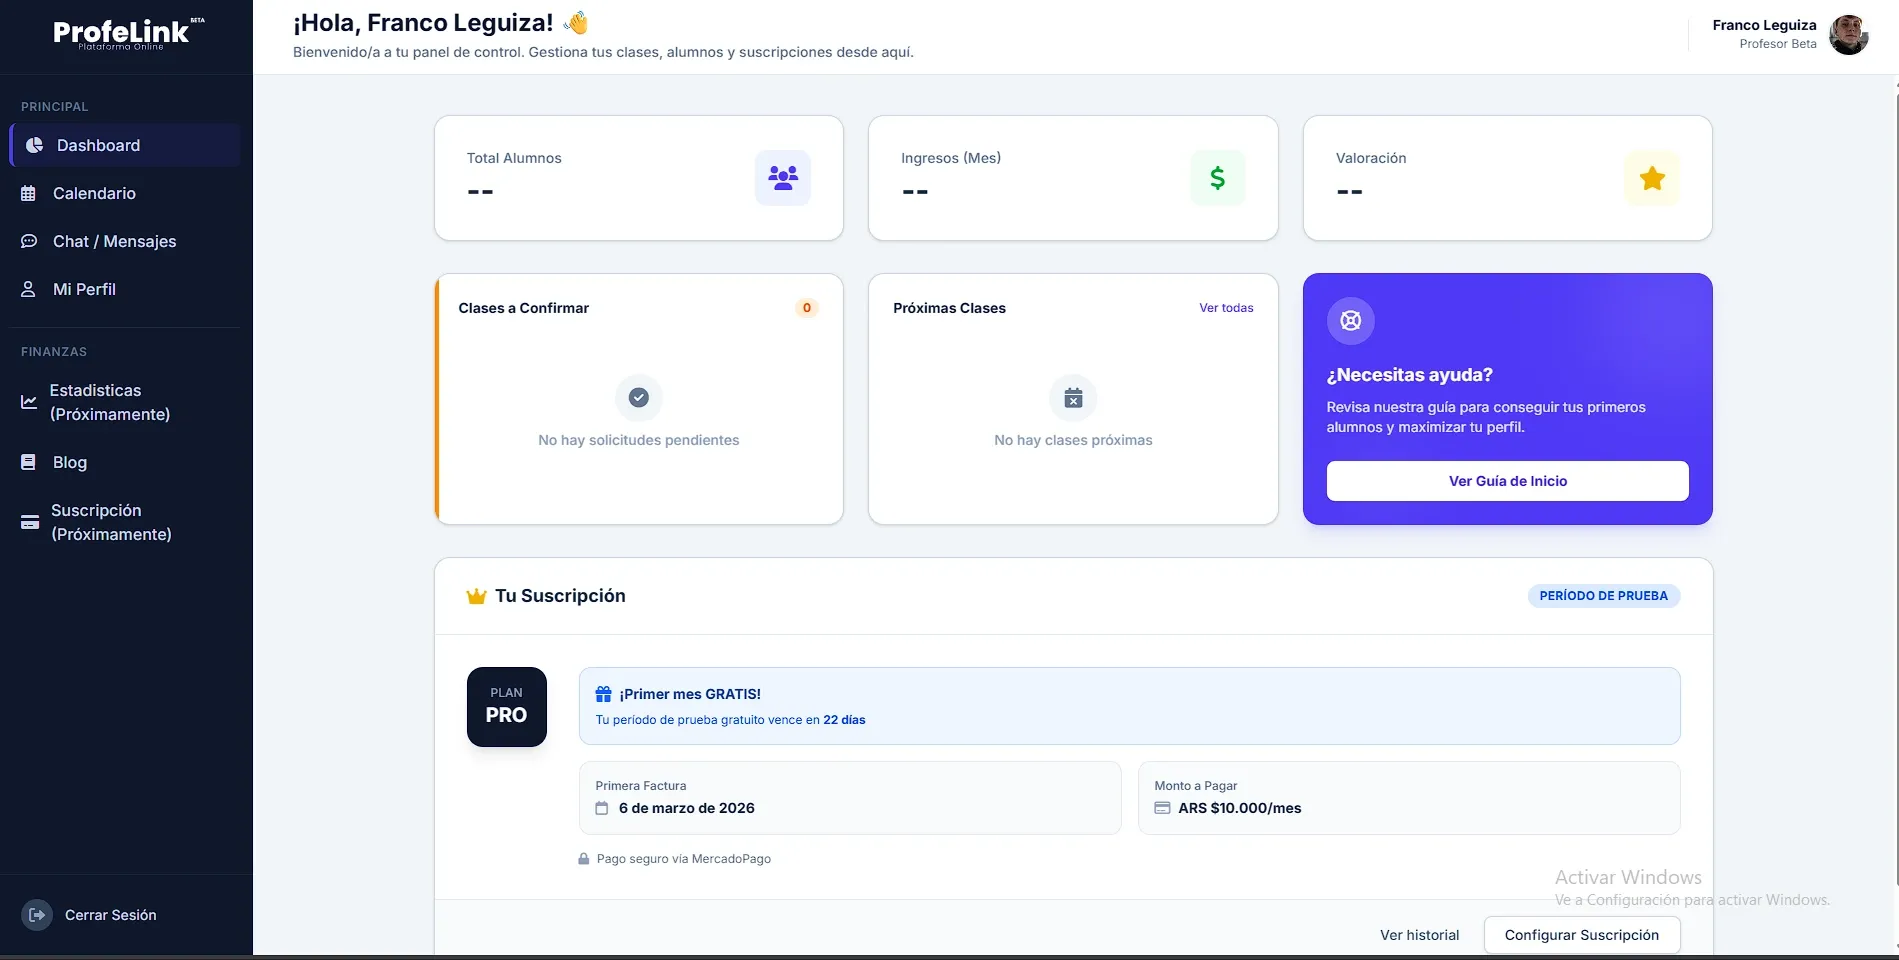Viewport: 1899px width, 960px height.
Task: Click the Suscripción credit card icon
Action: point(30,522)
